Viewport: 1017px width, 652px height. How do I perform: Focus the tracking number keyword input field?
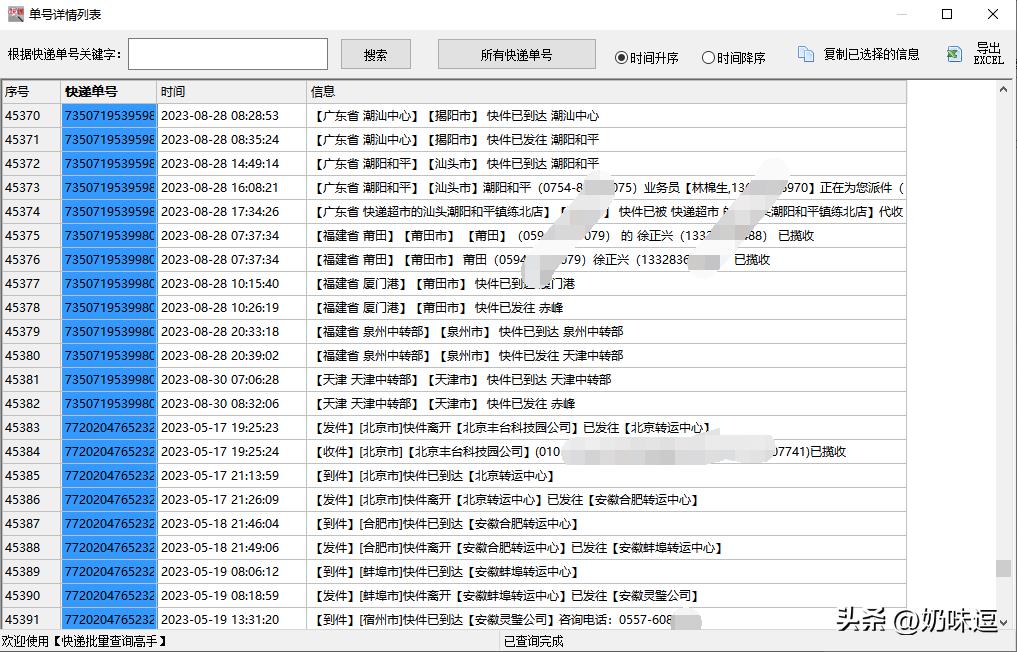[228, 55]
